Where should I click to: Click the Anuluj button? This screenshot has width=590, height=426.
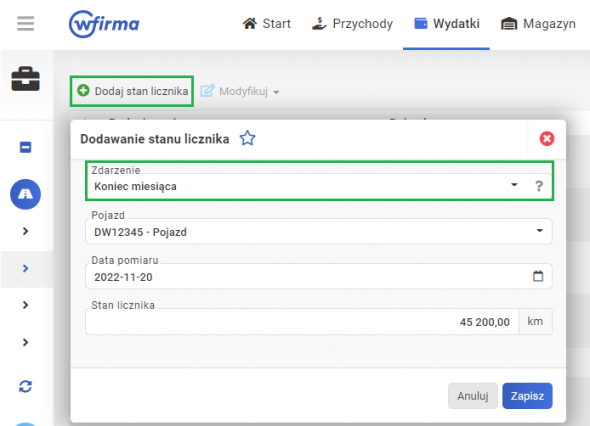coord(473,396)
